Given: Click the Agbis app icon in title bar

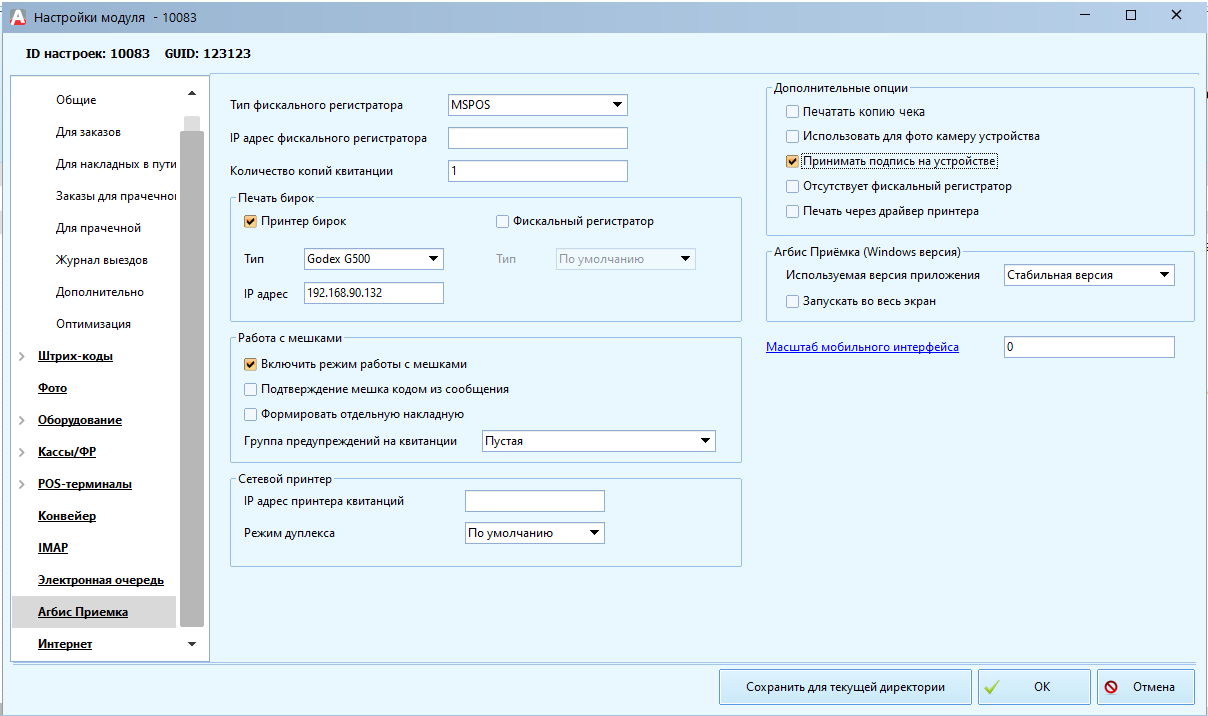Looking at the screenshot, I should click(x=17, y=17).
